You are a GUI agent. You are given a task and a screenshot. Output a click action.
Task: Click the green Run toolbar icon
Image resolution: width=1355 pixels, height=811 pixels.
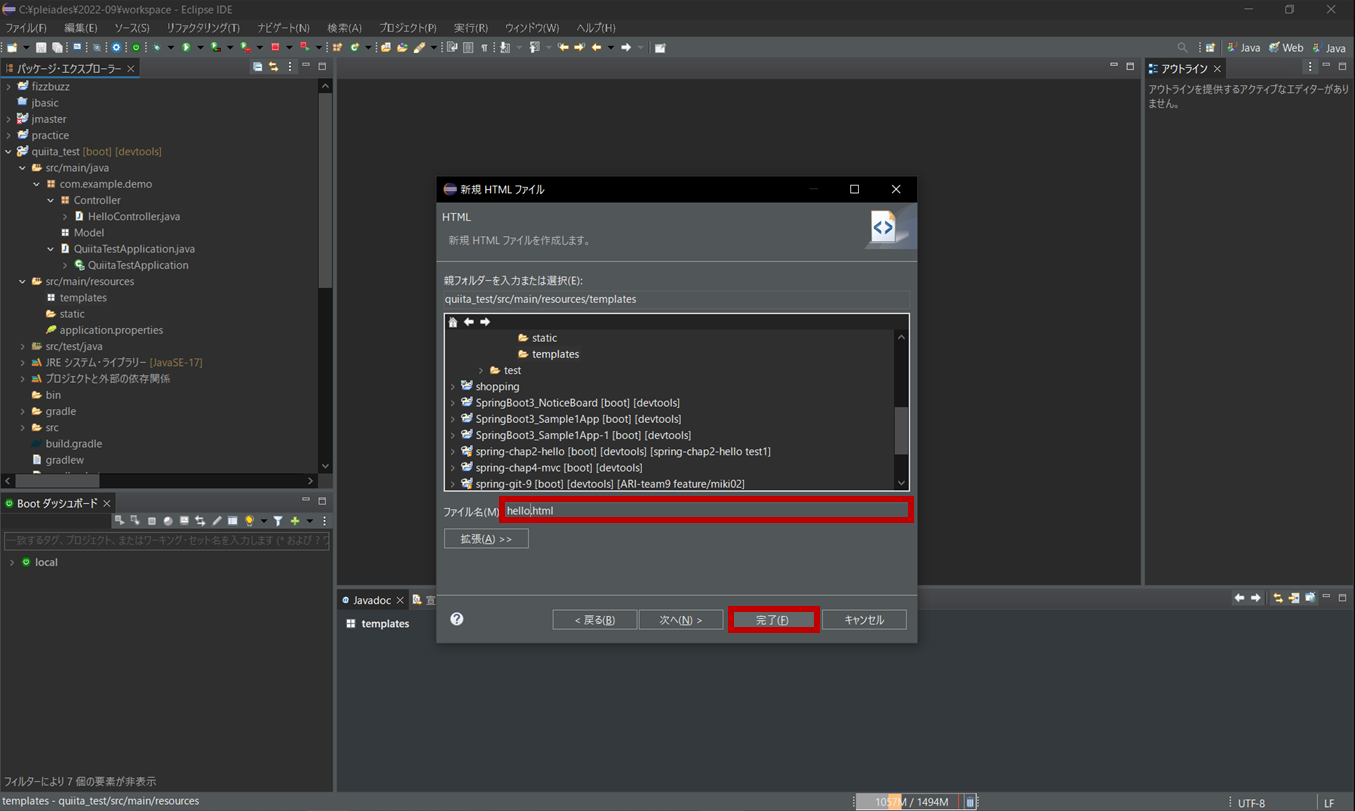point(186,47)
